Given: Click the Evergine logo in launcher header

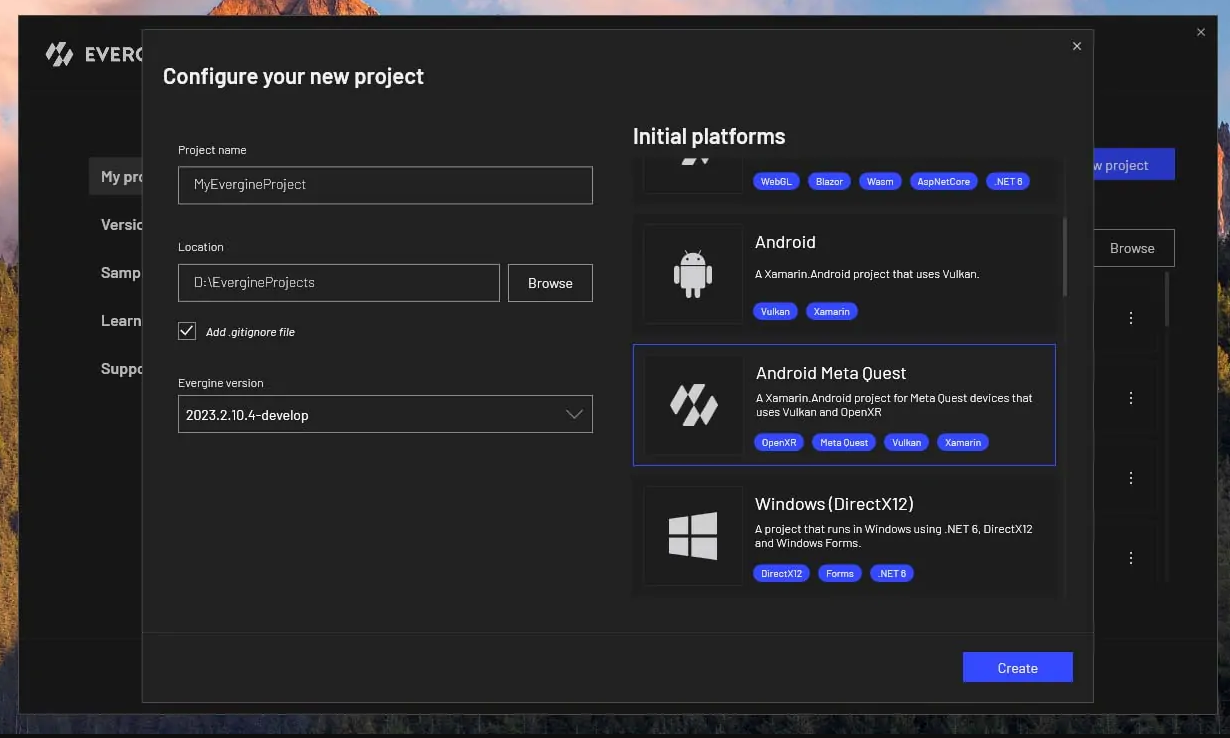Looking at the screenshot, I should (x=60, y=54).
